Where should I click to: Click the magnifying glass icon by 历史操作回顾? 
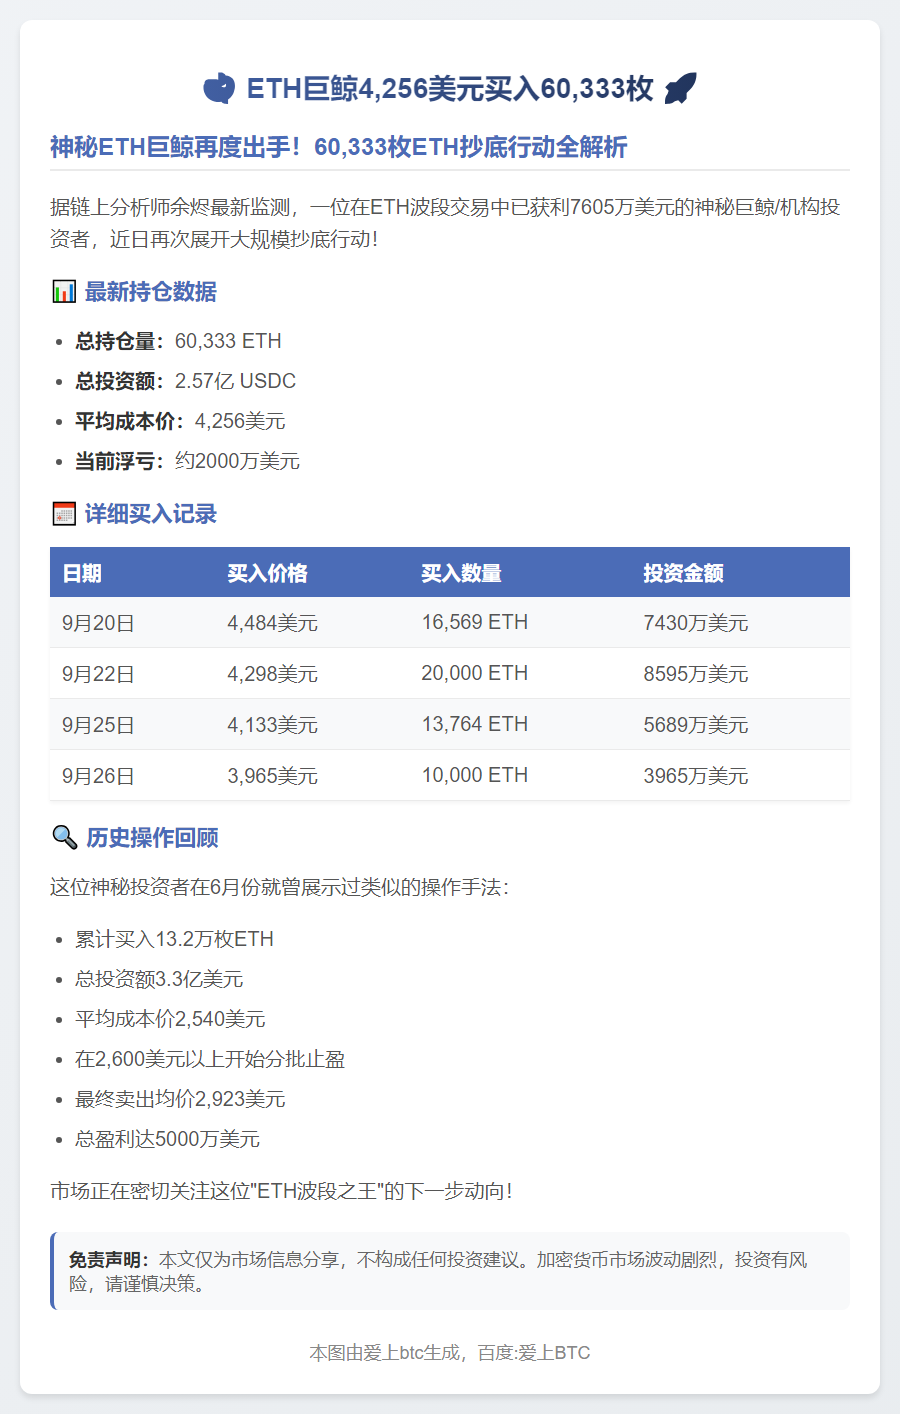(x=65, y=837)
